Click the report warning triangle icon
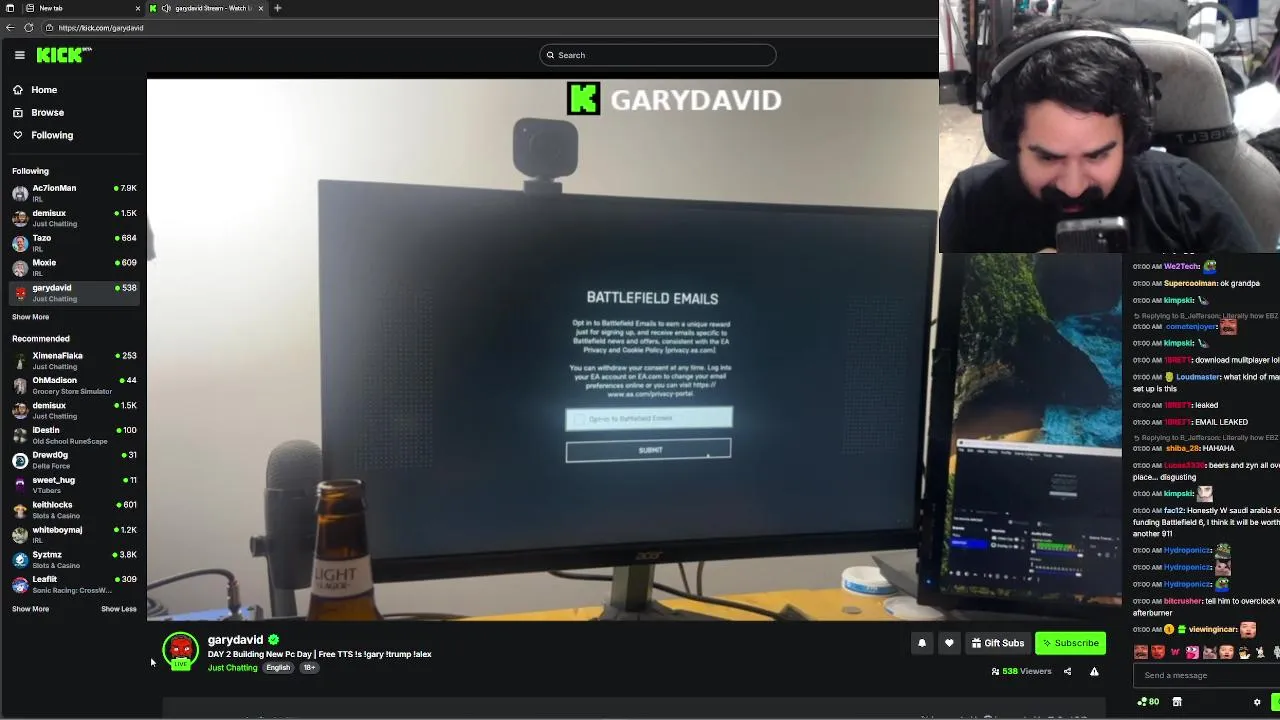 1094,671
